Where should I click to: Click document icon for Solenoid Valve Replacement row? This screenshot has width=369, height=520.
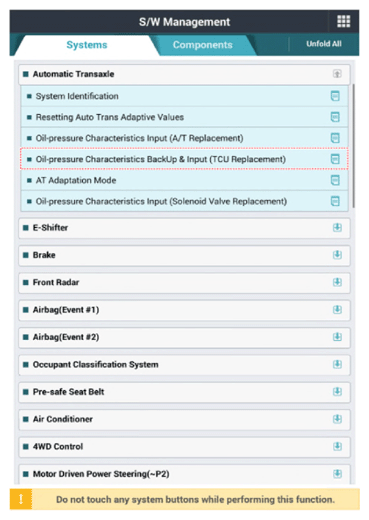335,201
